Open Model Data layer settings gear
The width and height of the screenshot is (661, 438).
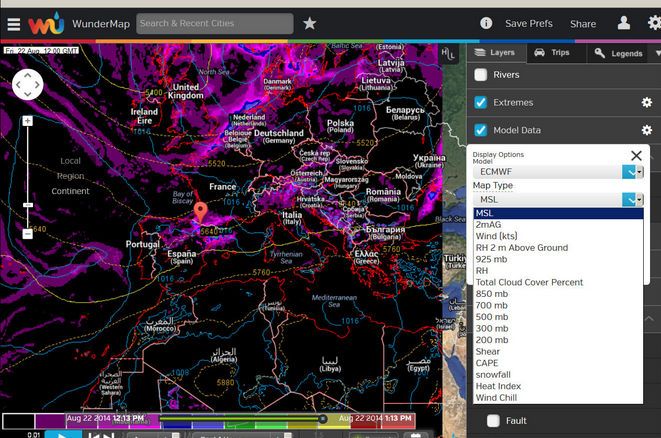(647, 130)
